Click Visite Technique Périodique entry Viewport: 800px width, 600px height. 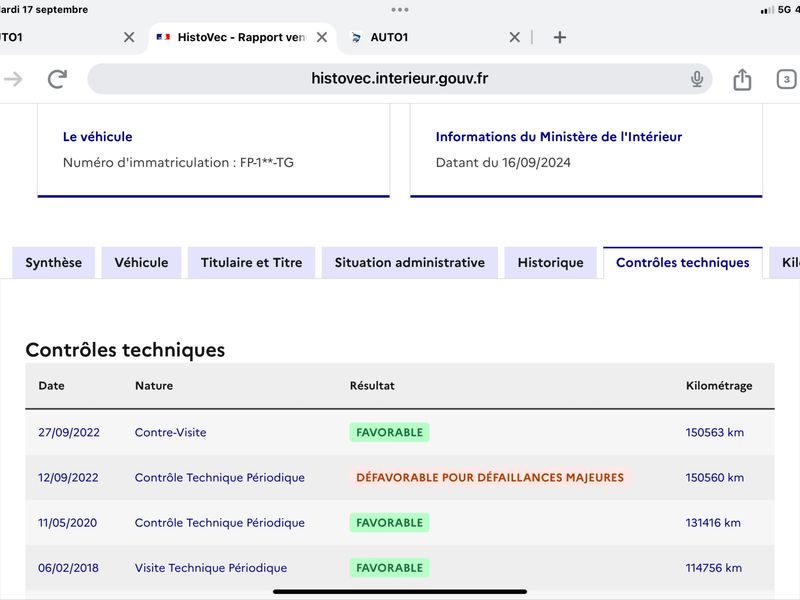tap(211, 568)
